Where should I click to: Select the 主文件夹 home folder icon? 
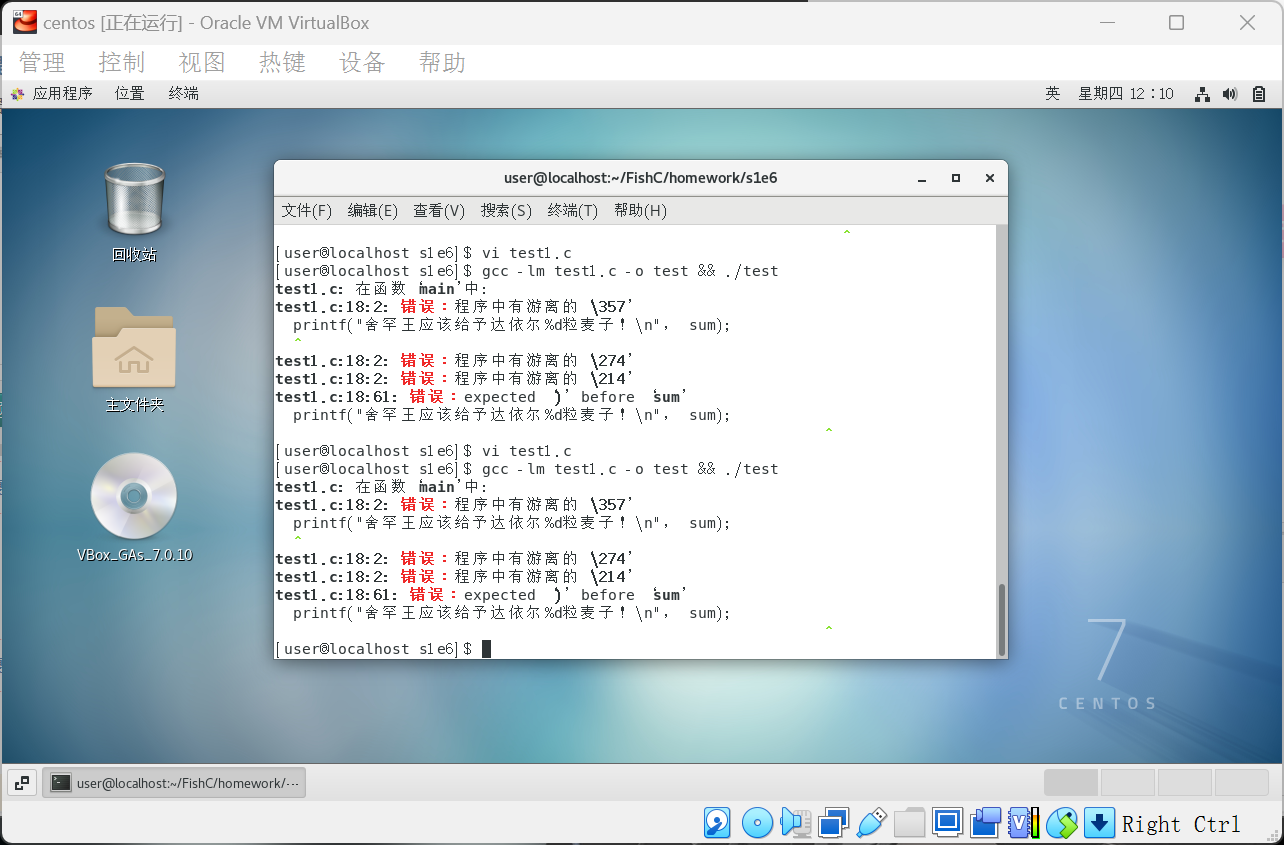pos(134,347)
